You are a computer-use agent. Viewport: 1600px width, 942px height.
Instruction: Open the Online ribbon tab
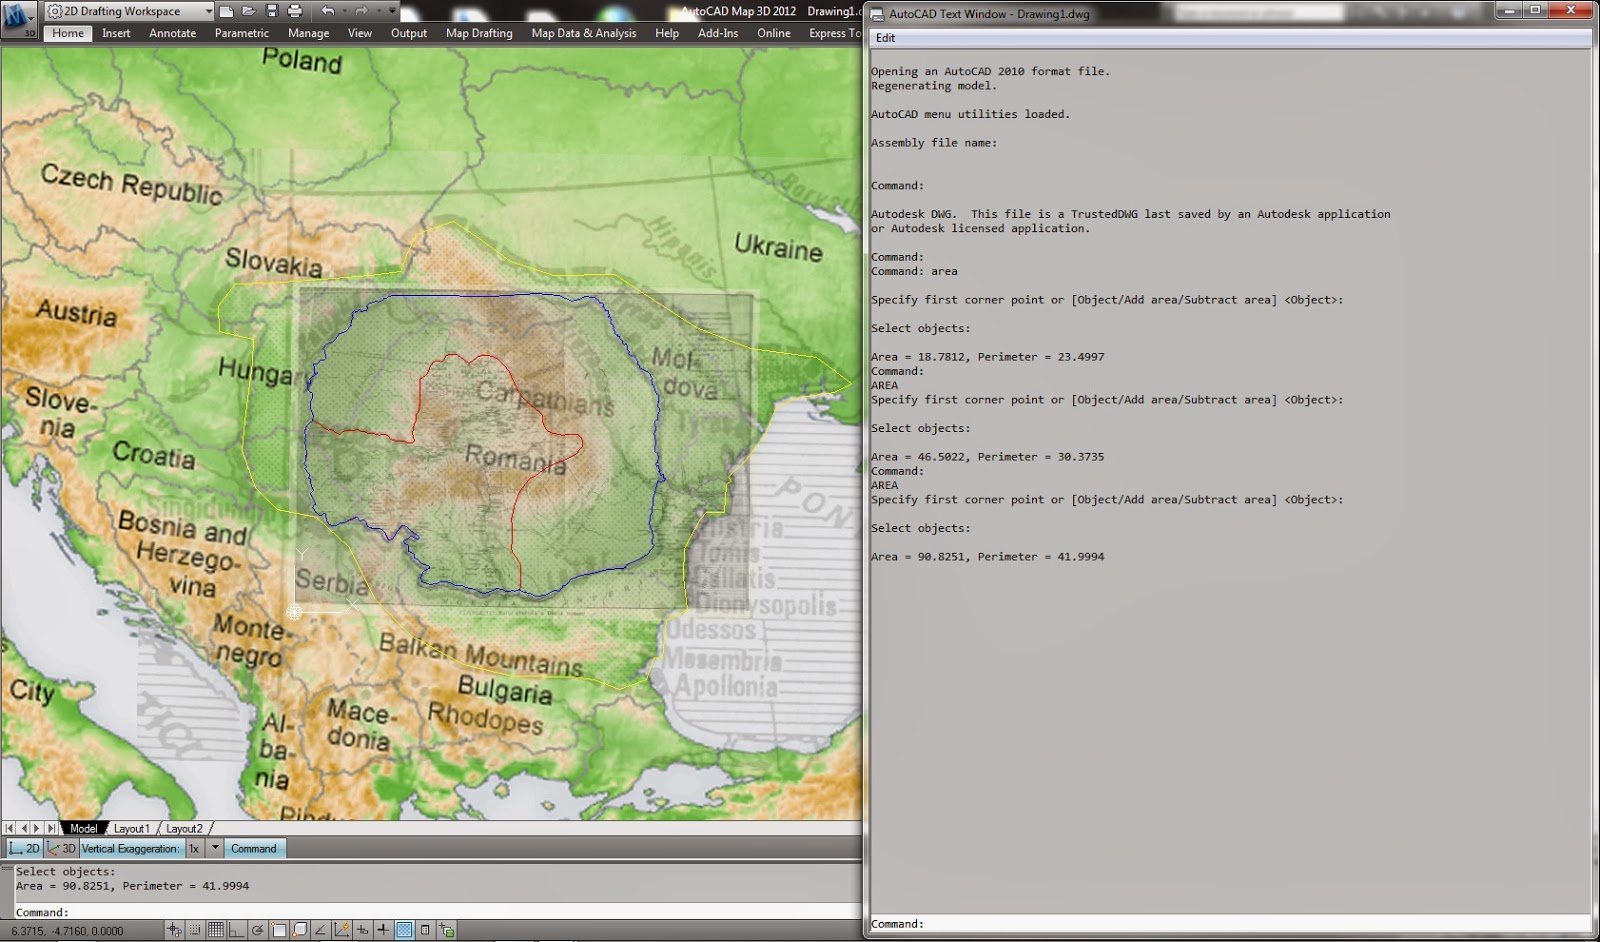coord(774,33)
